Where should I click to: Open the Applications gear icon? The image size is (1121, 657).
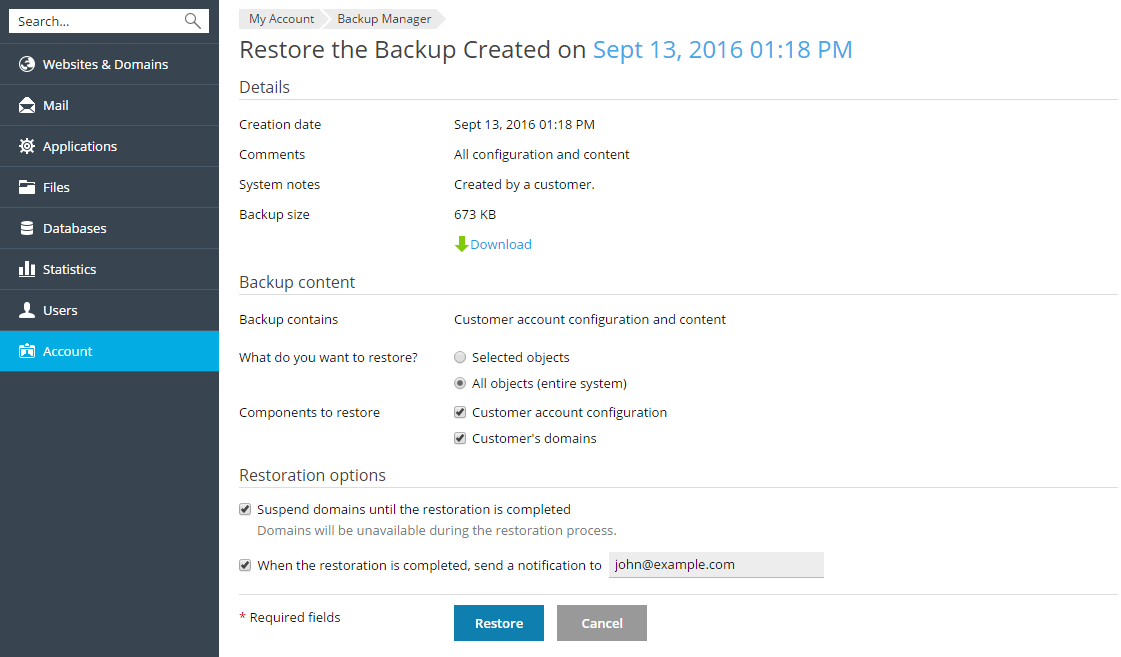point(24,145)
